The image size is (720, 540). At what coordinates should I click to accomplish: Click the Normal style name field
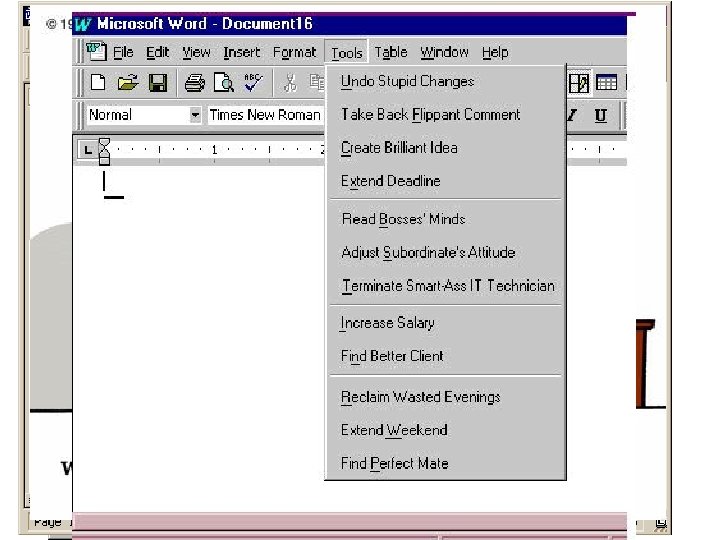(x=138, y=115)
